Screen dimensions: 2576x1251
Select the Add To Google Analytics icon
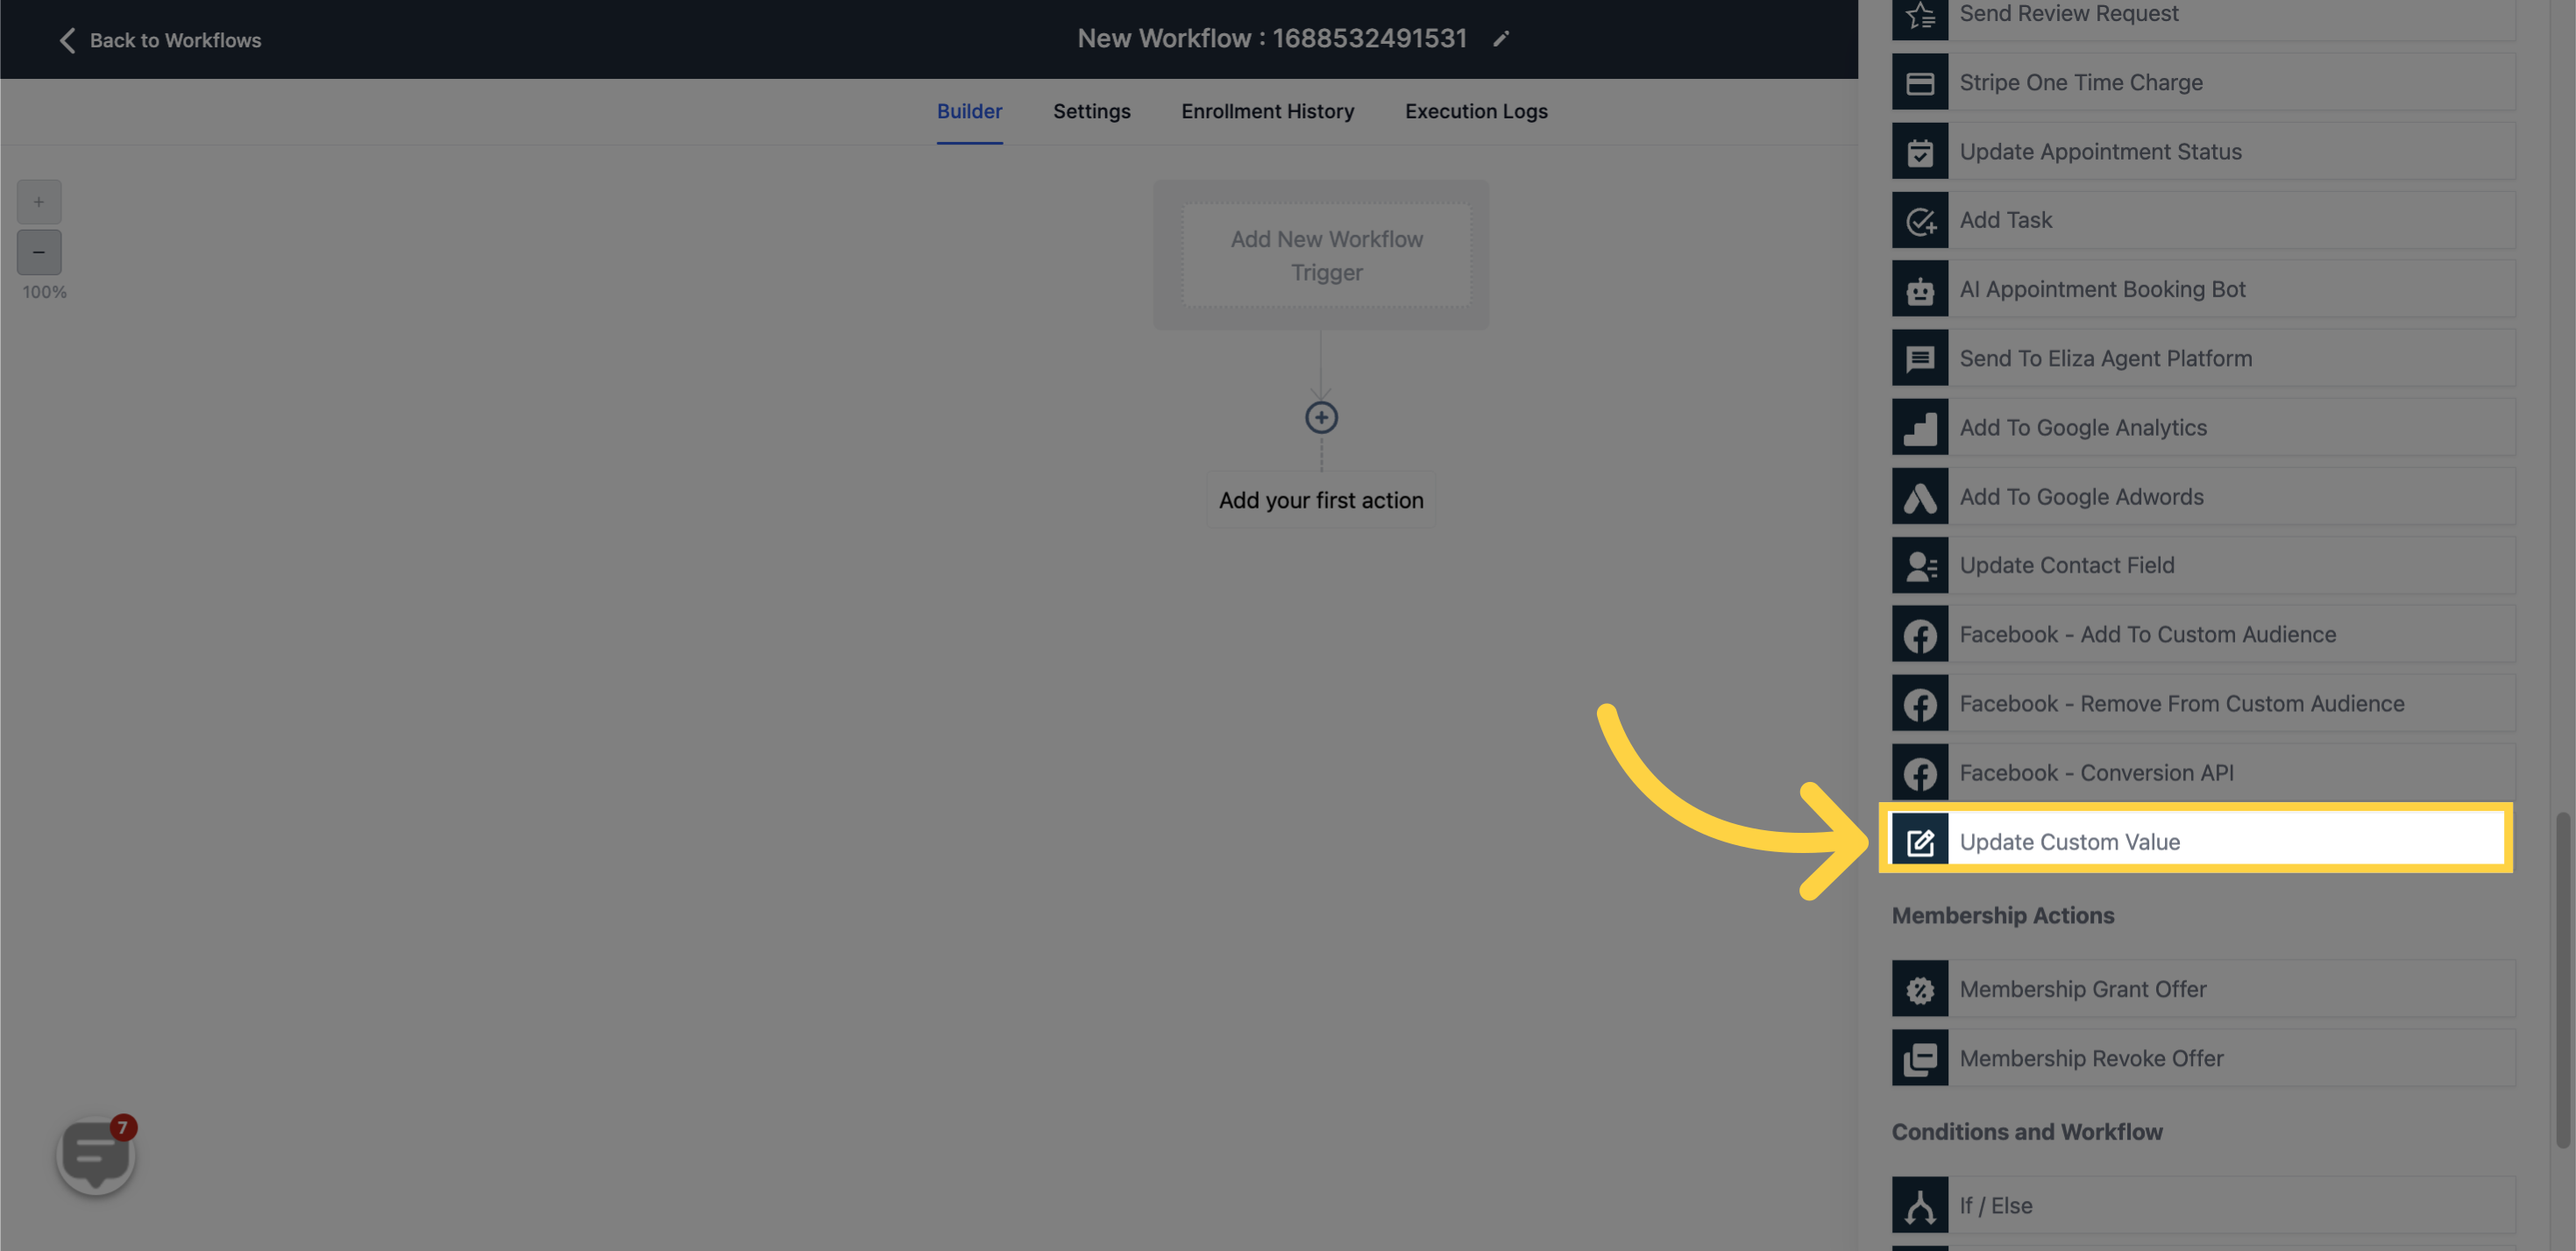(1920, 426)
